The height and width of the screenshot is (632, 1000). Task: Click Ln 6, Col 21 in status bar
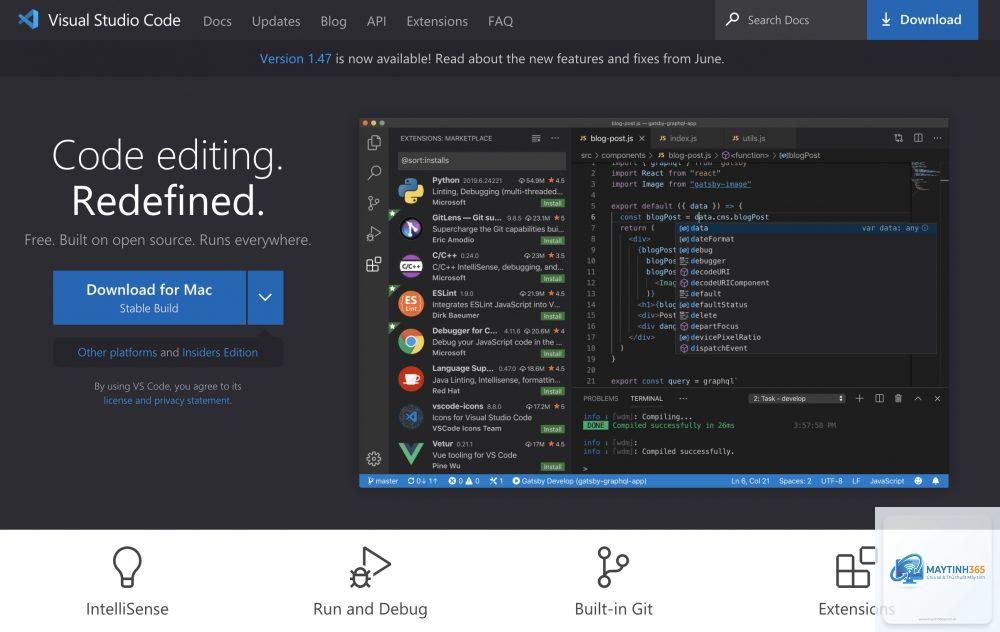[750, 481]
